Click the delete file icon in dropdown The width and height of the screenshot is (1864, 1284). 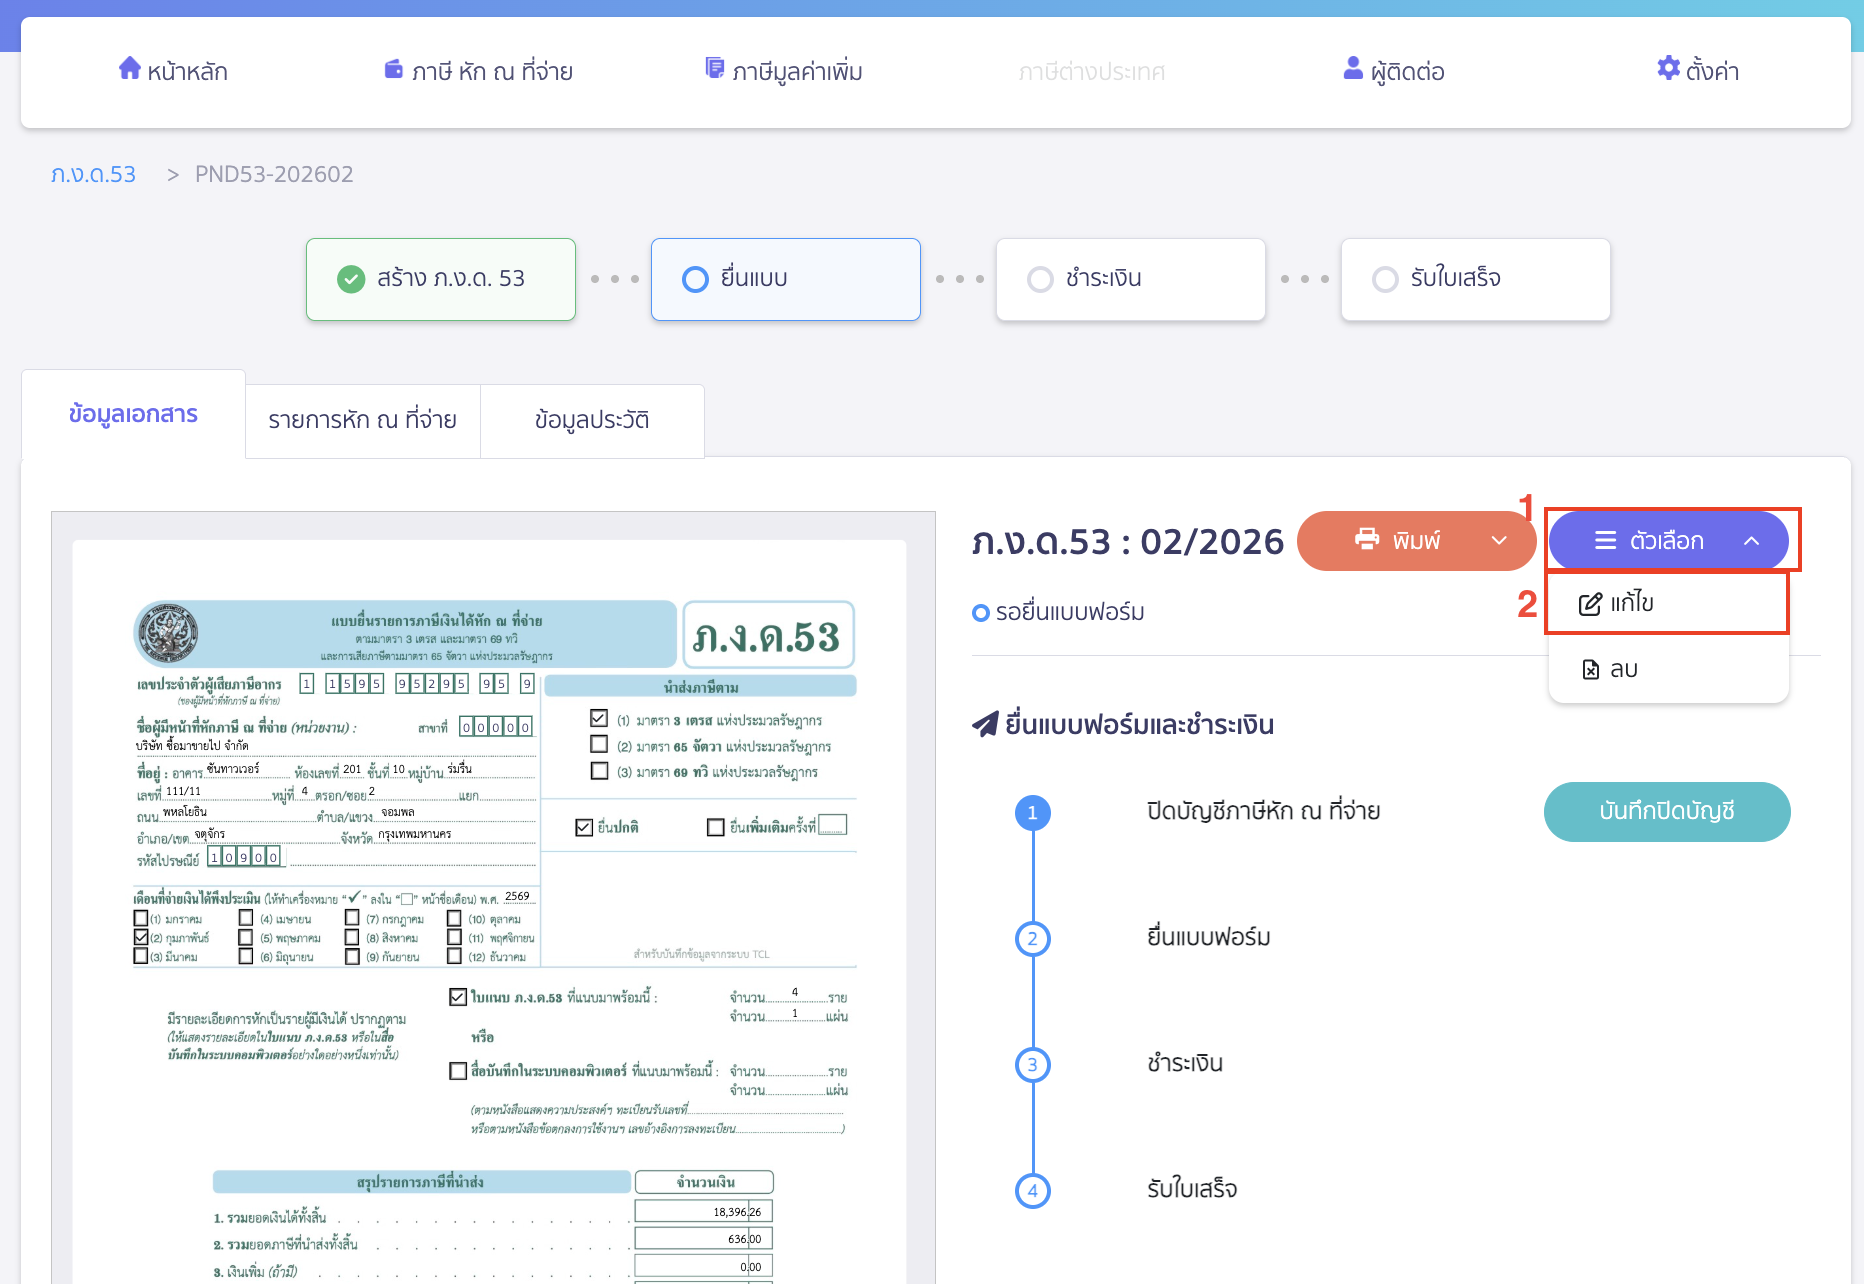pos(1590,669)
